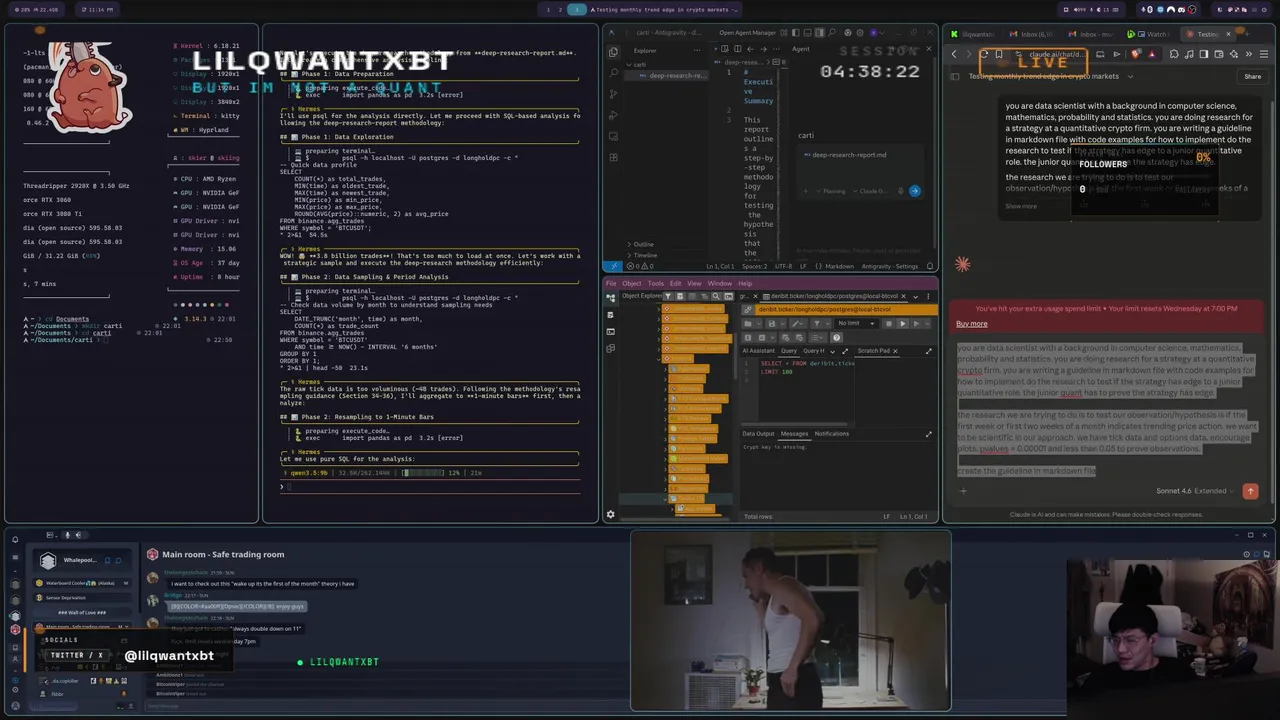Click Show more under the Claude prompt
This screenshot has width=1280, height=720.
click(x=1021, y=206)
